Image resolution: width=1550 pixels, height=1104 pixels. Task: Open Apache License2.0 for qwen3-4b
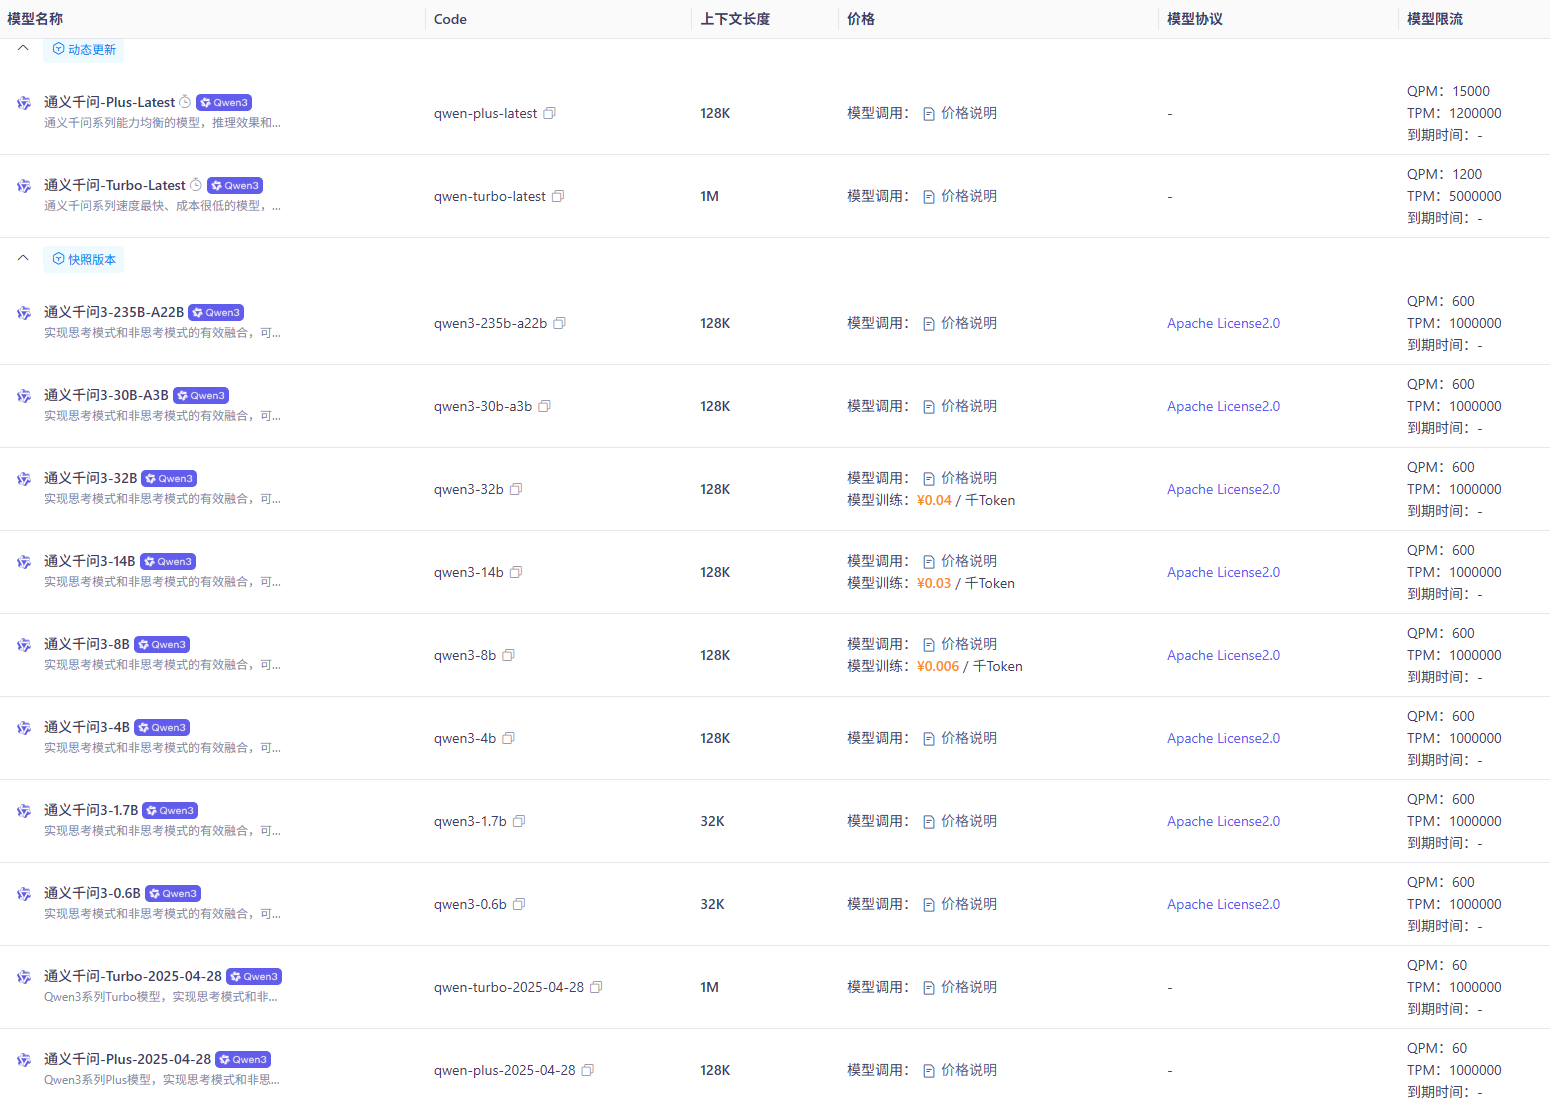pyautogui.click(x=1223, y=738)
